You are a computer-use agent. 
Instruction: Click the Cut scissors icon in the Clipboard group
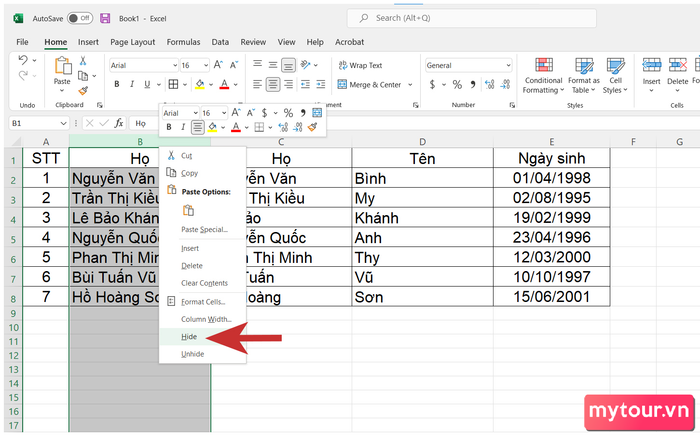pos(83,61)
